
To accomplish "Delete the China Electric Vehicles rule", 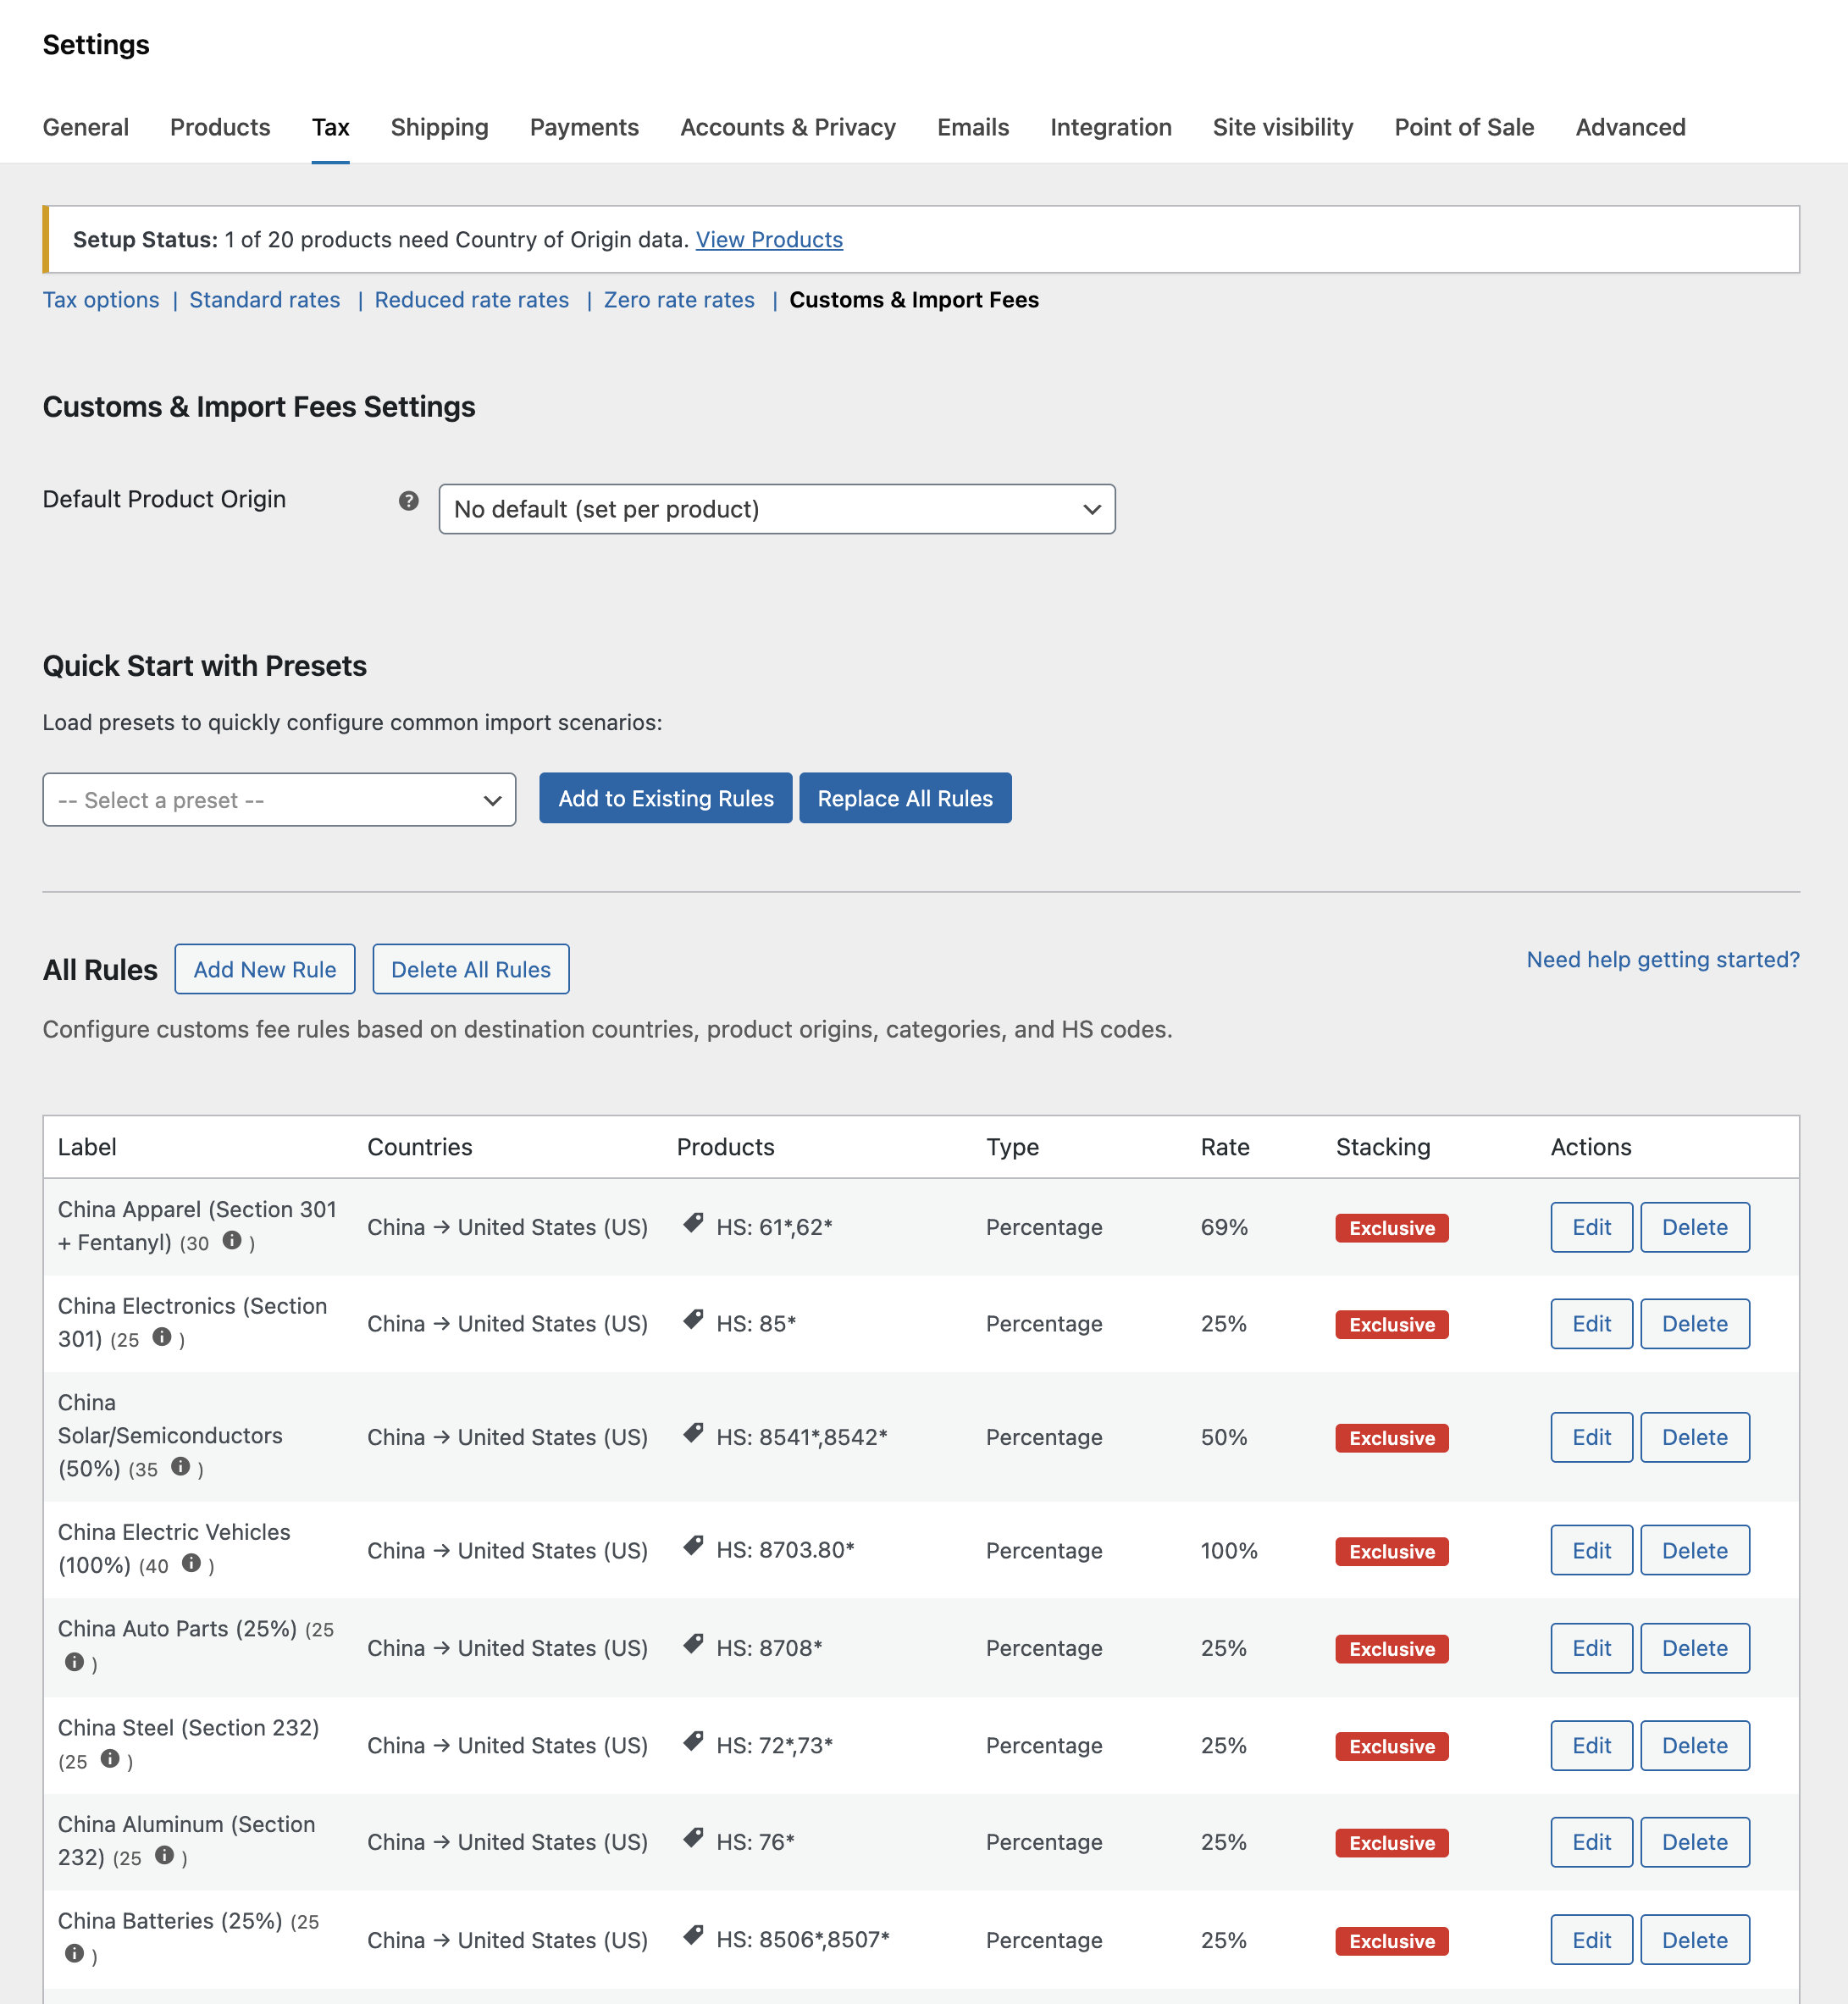I will pos(1694,1551).
